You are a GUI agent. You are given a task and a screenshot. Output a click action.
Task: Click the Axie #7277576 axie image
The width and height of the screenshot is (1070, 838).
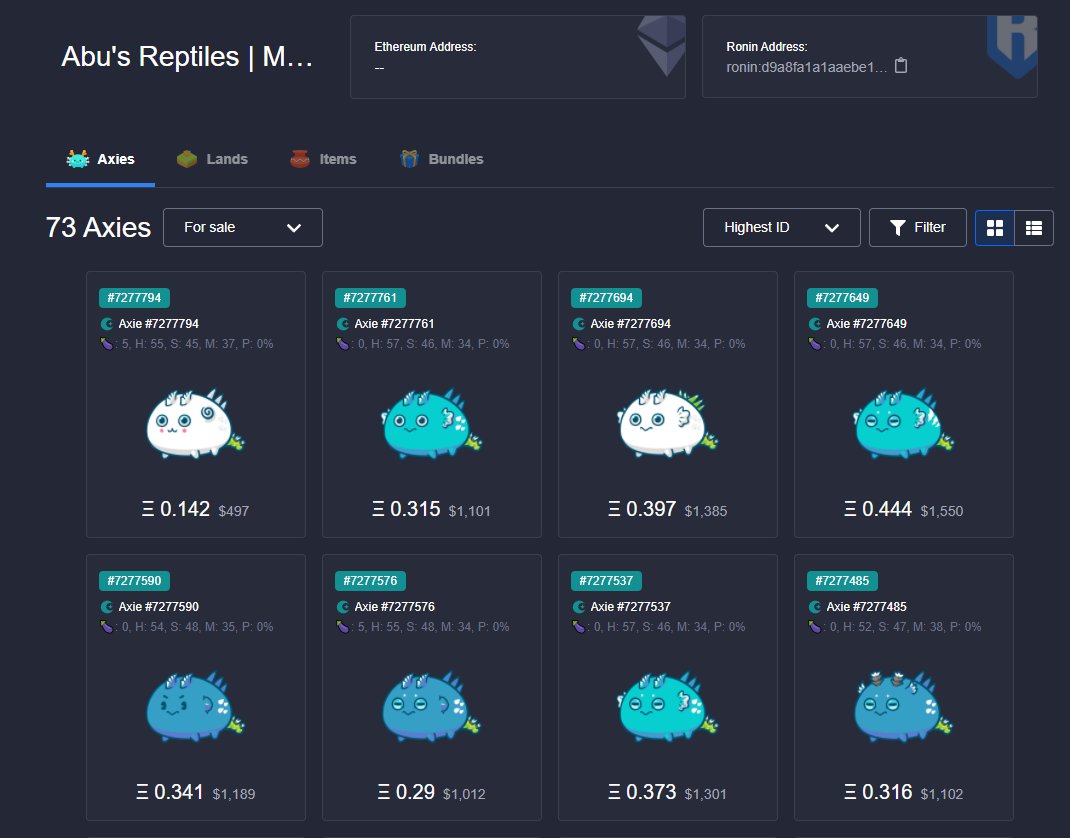[431, 706]
